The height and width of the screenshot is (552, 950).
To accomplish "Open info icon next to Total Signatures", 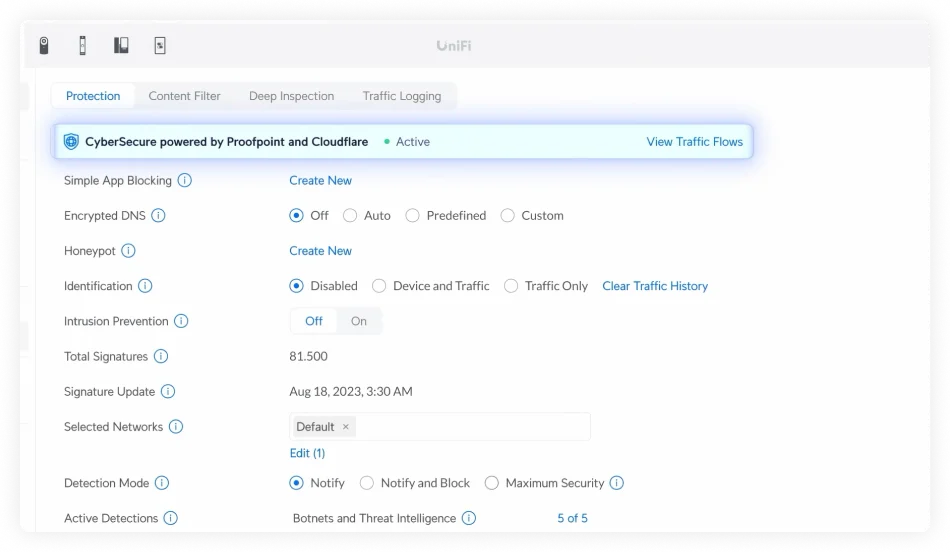I will (161, 356).
